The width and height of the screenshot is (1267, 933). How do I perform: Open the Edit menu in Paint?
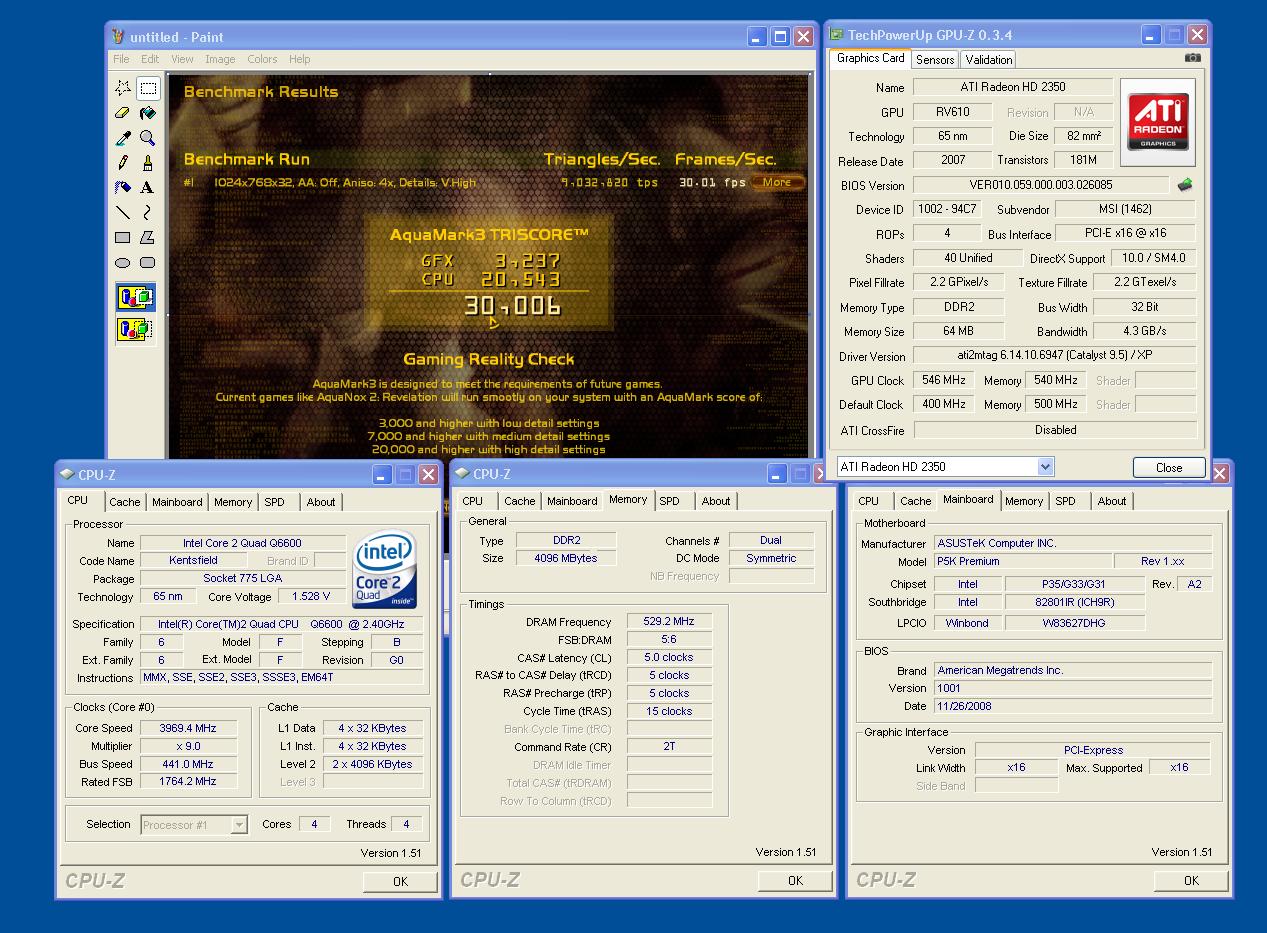(x=150, y=60)
